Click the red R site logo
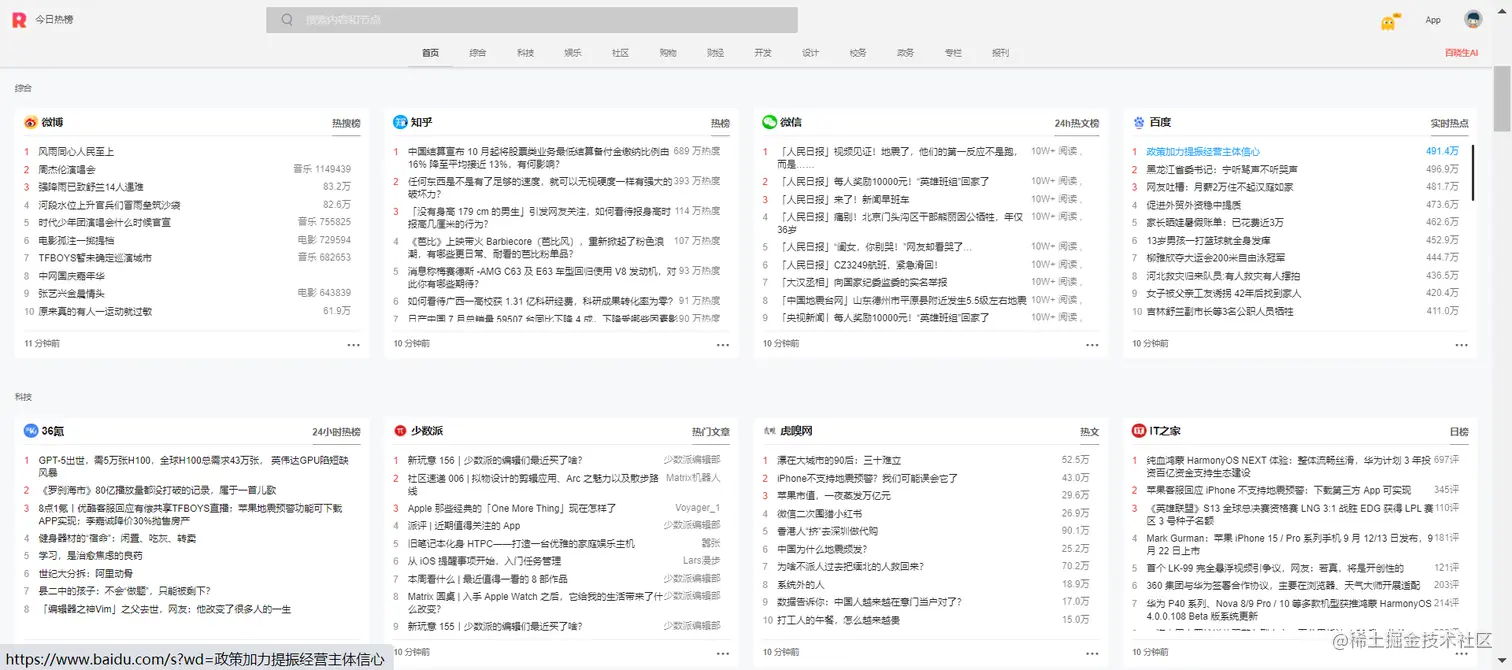Screen dimensions: 1512x670 pos(19,20)
